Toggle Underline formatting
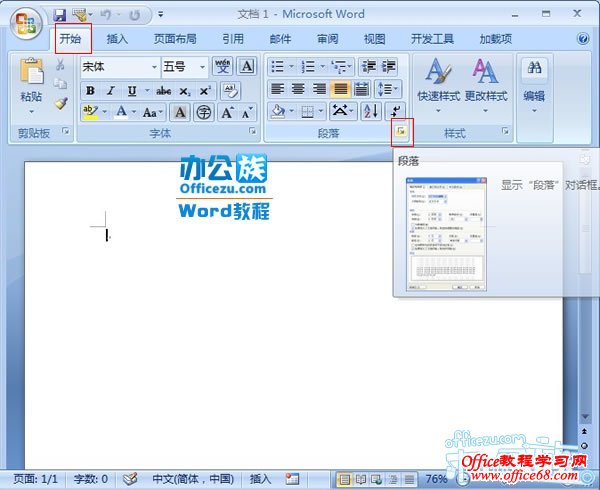This screenshot has width=600, height=490. click(x=132, y=91)
